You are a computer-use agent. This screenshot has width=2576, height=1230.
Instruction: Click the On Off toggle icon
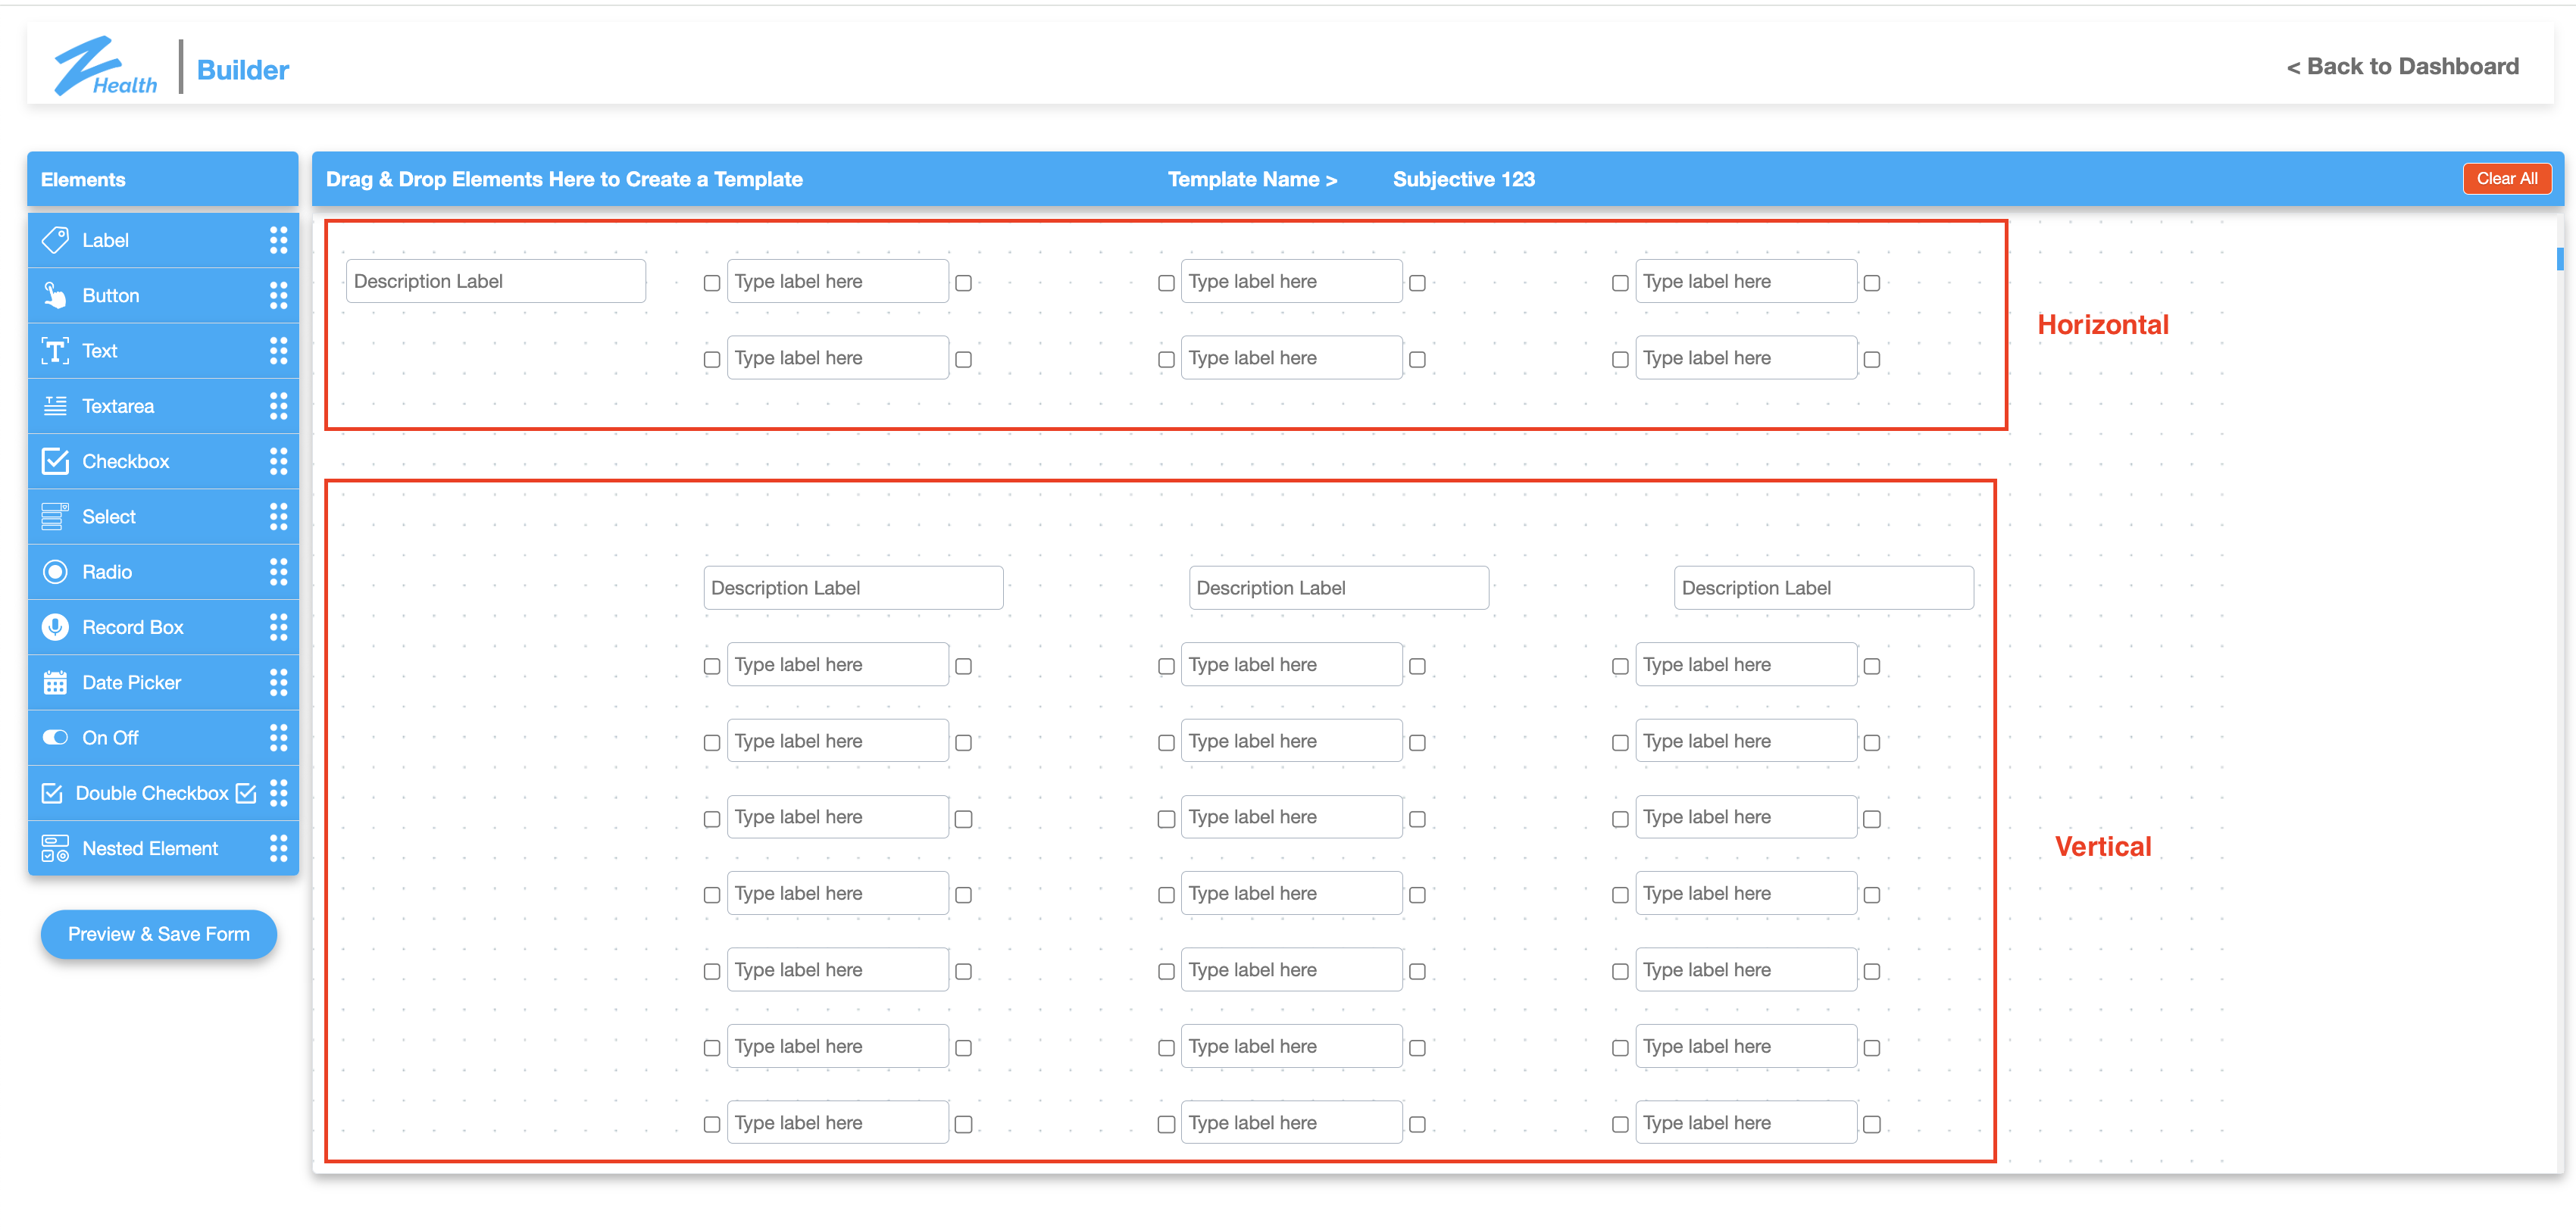pos(55,737)
